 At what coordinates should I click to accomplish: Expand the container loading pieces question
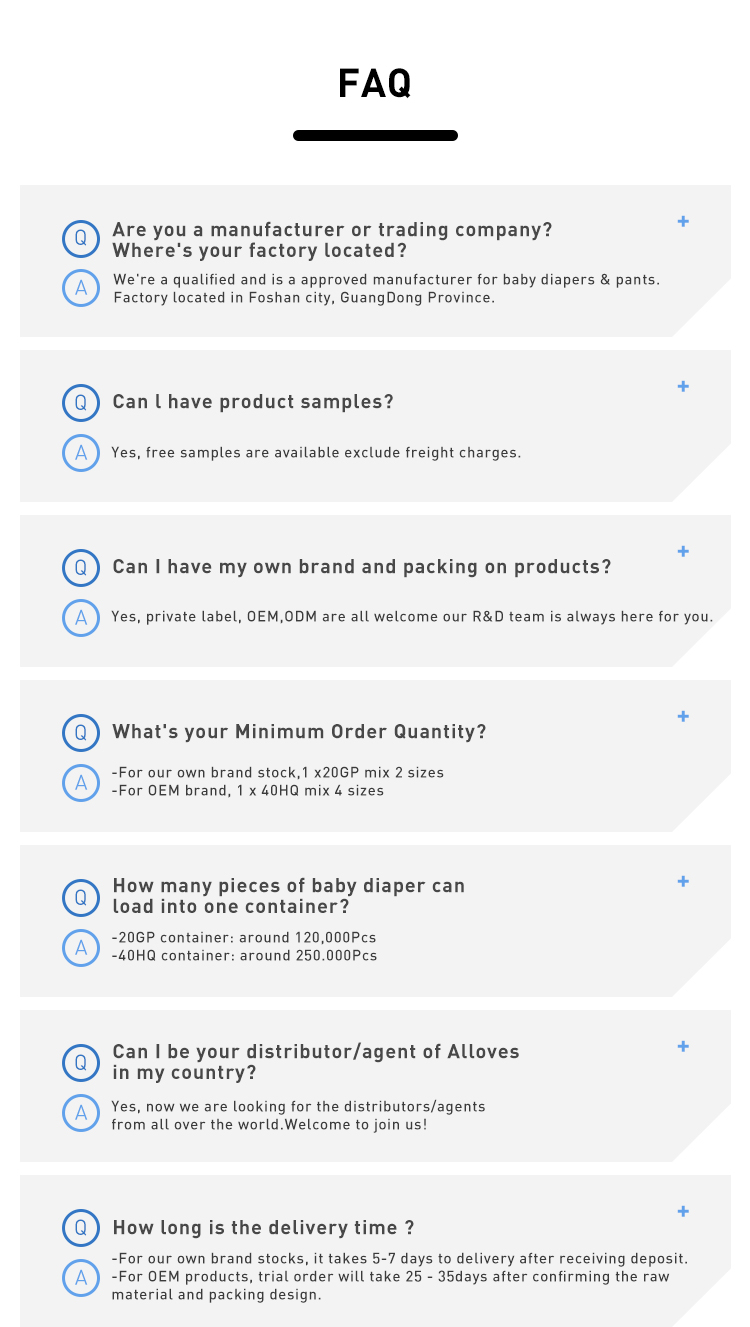683,881
